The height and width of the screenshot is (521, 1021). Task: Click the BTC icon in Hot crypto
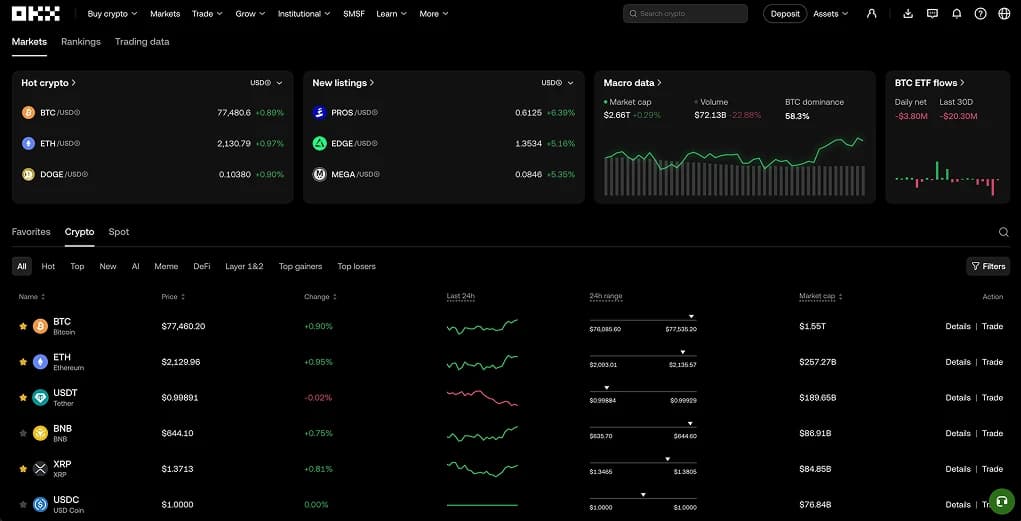point(28,113)
